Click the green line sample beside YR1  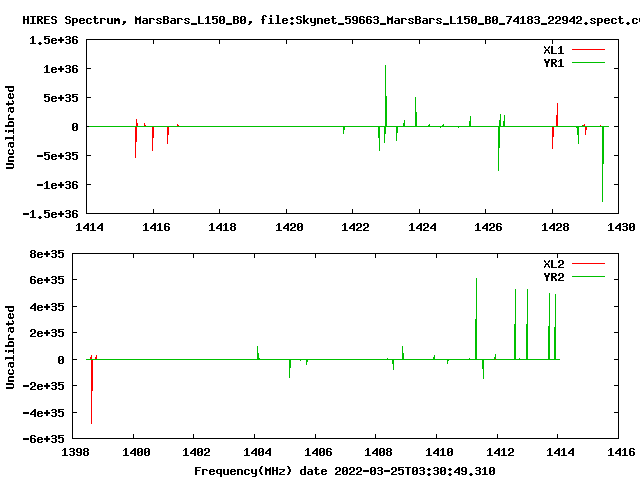click(588, 63)
